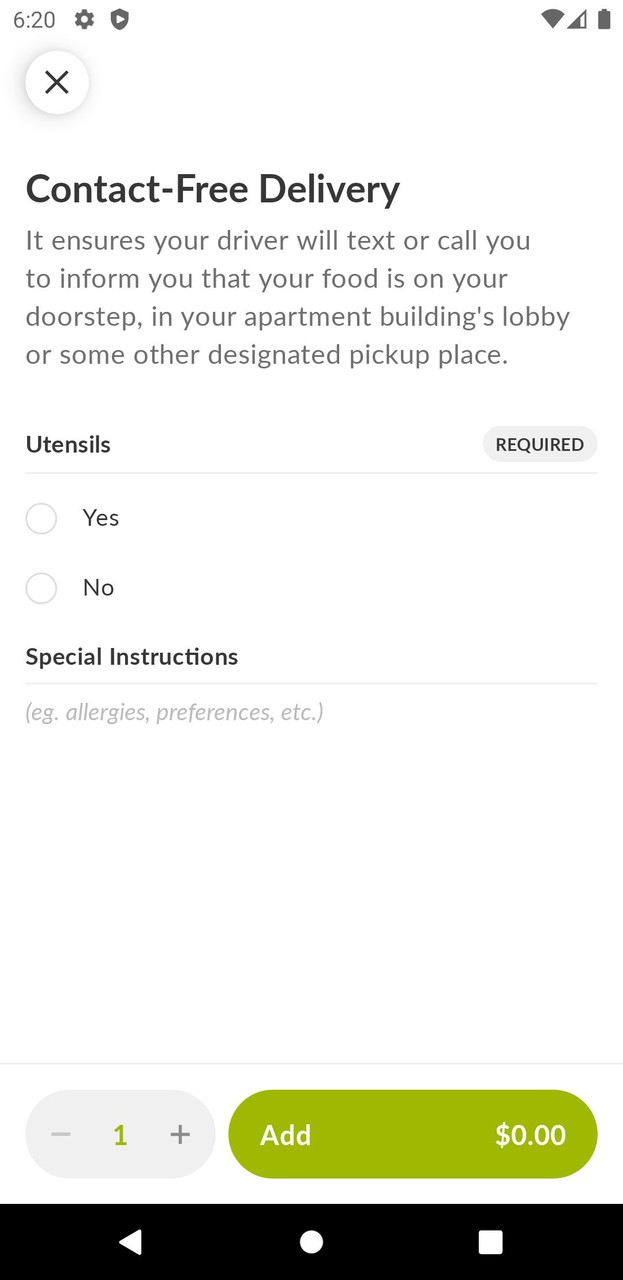
Task: Tap the battery status icon
Action: tap(604, 19)
